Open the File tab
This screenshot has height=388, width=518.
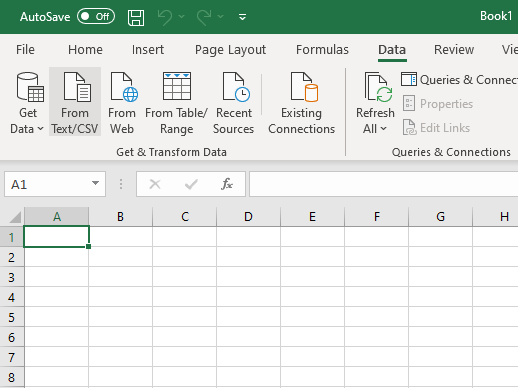click(x=25, y=50)
